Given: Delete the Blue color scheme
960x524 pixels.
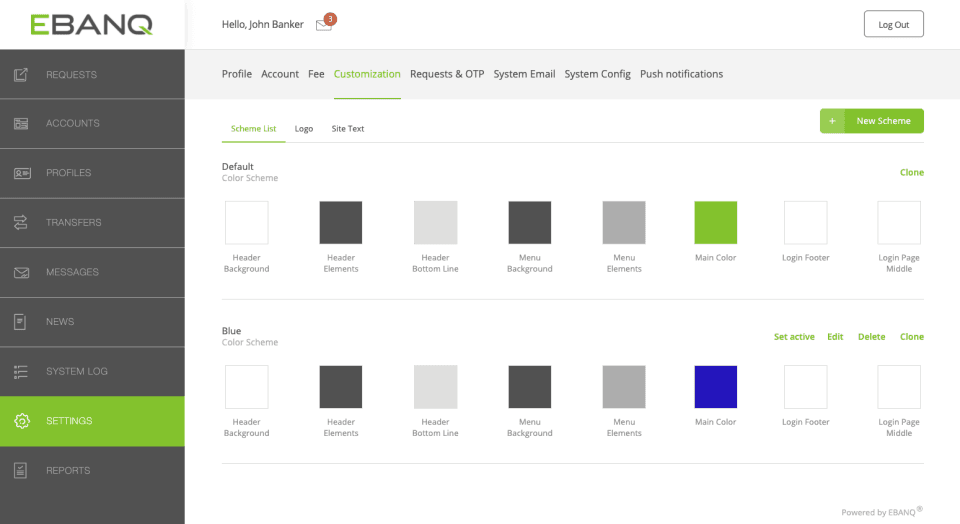Looking at the screenshot, I should pyautogui.click(x=871, y=337).
